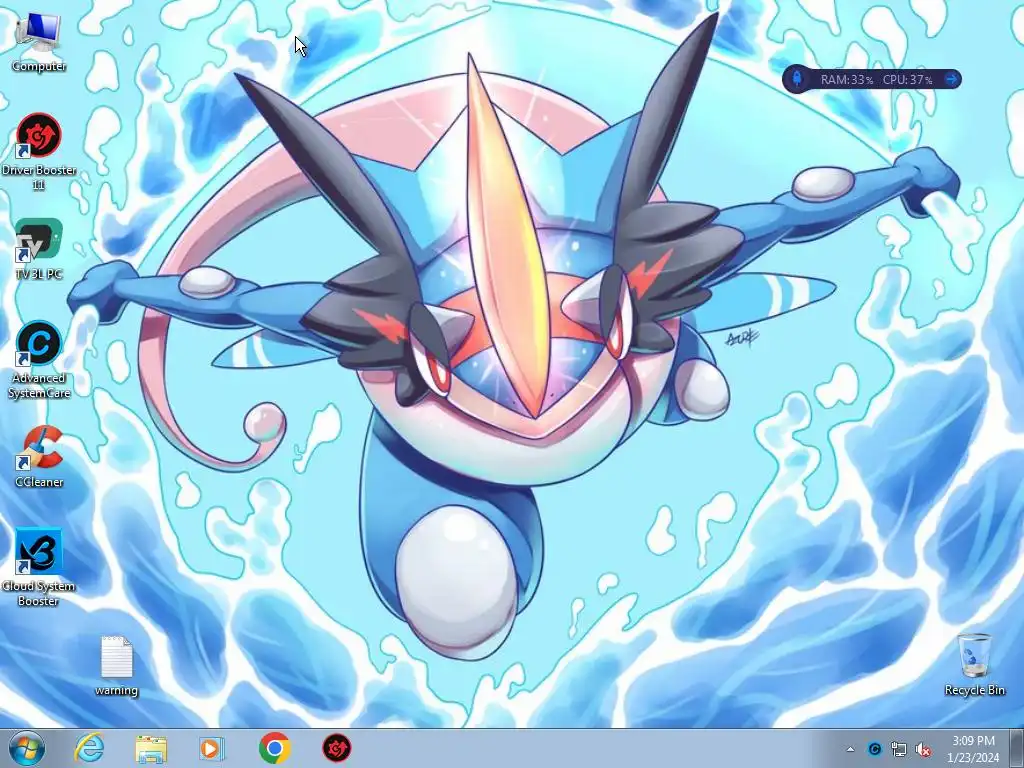Open Windows Explorer from the taskbar
1024x768 pixels.
pyautogui.click(x=151, y=748)
